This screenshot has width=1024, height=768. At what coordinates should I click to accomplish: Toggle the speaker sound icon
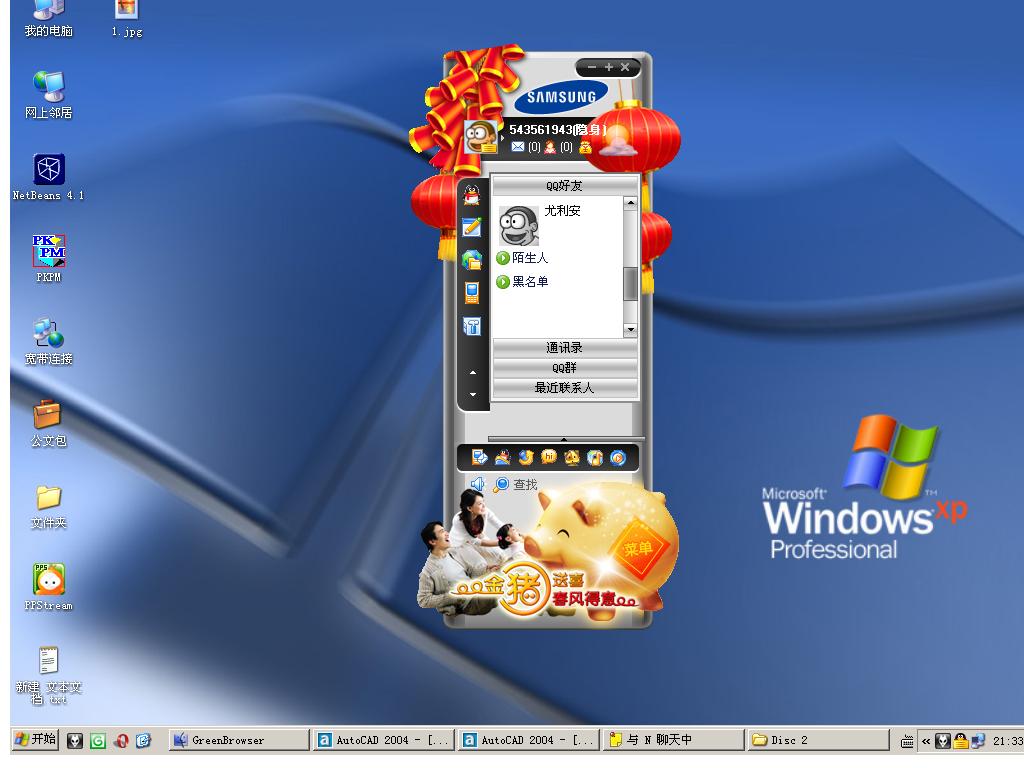tap(477, 484)
